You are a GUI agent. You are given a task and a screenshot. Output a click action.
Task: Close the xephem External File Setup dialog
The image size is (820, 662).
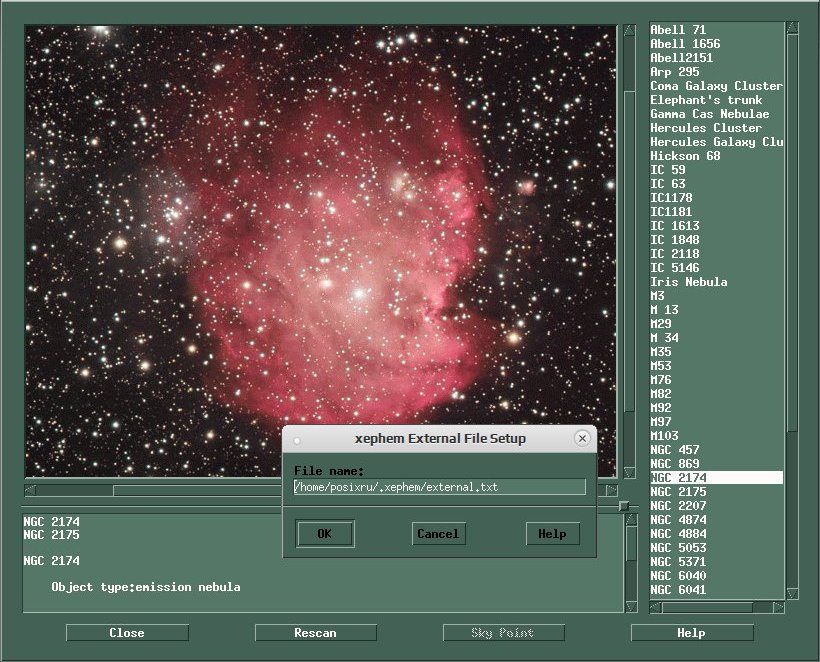pos(582,438)
